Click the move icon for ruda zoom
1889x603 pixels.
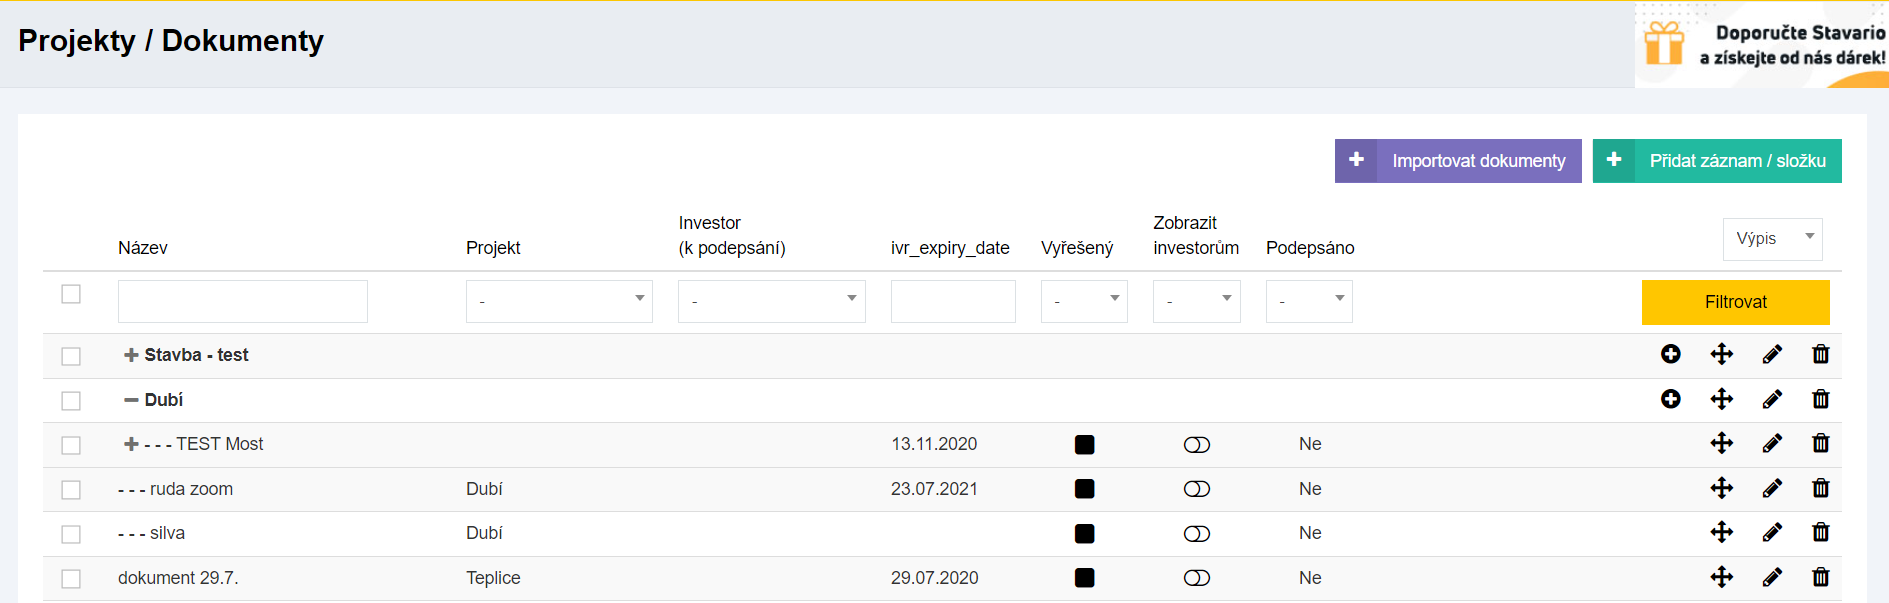coord(1721,488)
